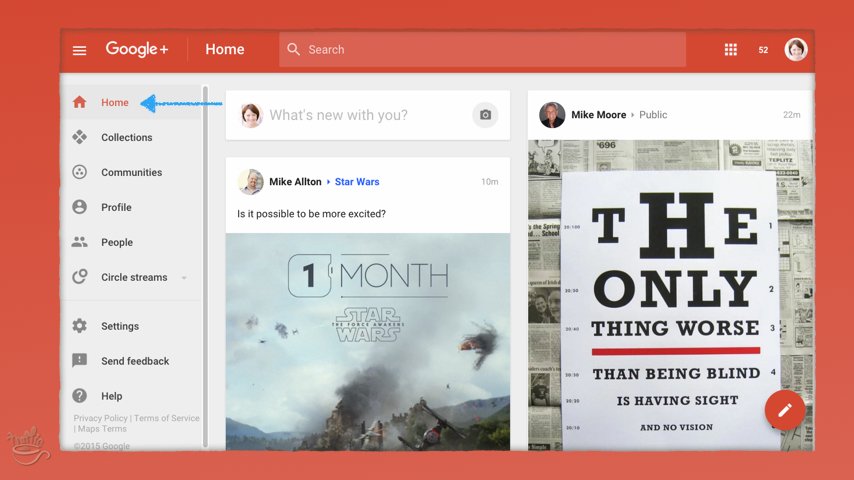This screenshot has width=854, height=480.
Task: Select Communities in the sidebar
Action: (134, 172)
